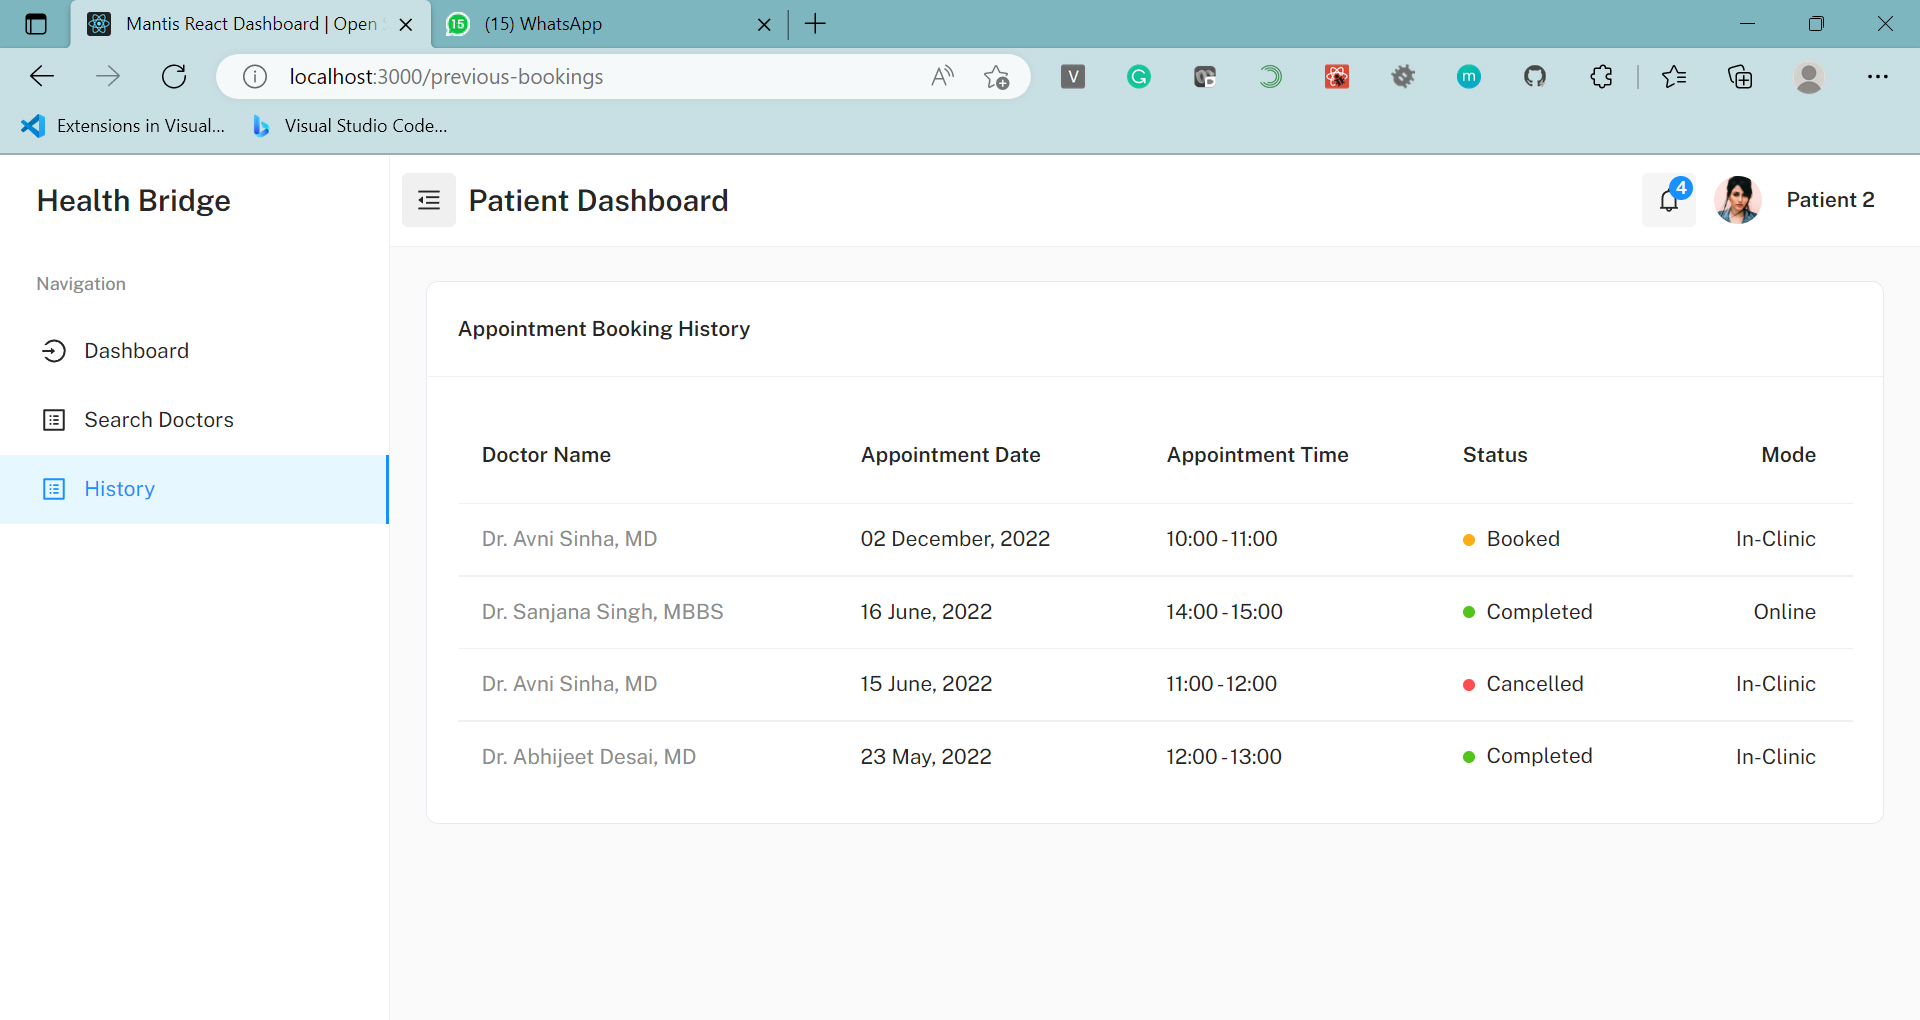Image resolution: width=1920 pixels, height=1020 pixels.
Task: Open the Visual Studio Code bookmark
Action: tap(348, 126)
